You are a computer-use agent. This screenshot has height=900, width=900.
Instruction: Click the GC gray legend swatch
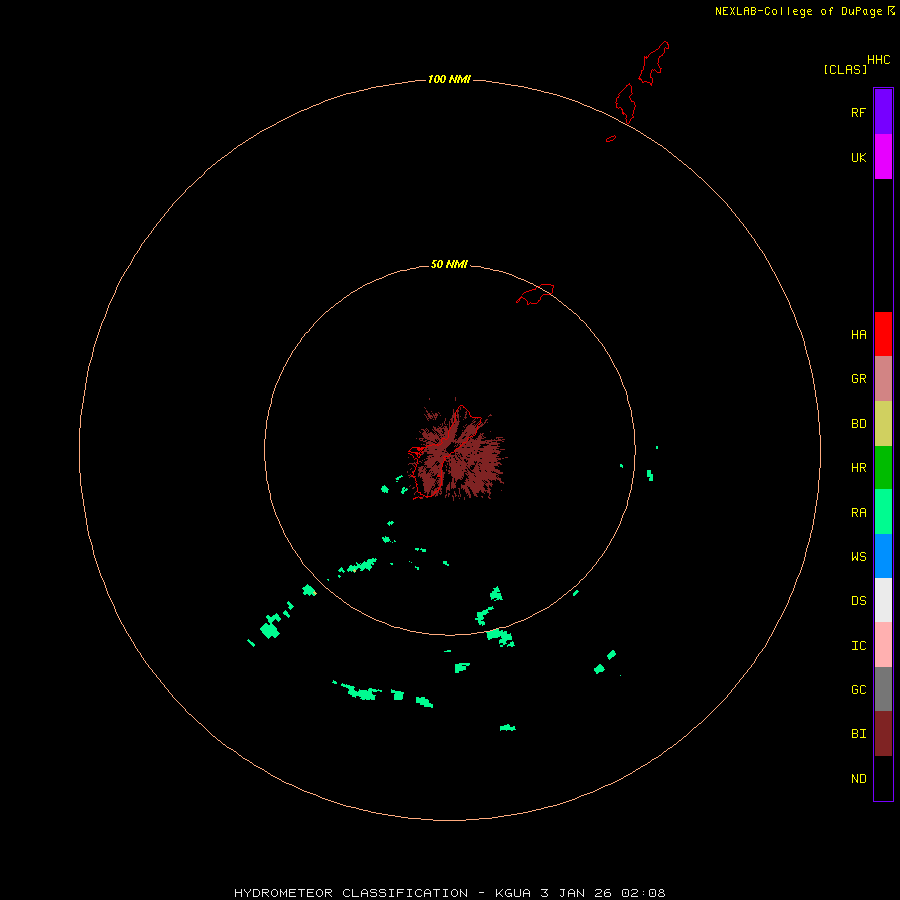coord(883,689)
